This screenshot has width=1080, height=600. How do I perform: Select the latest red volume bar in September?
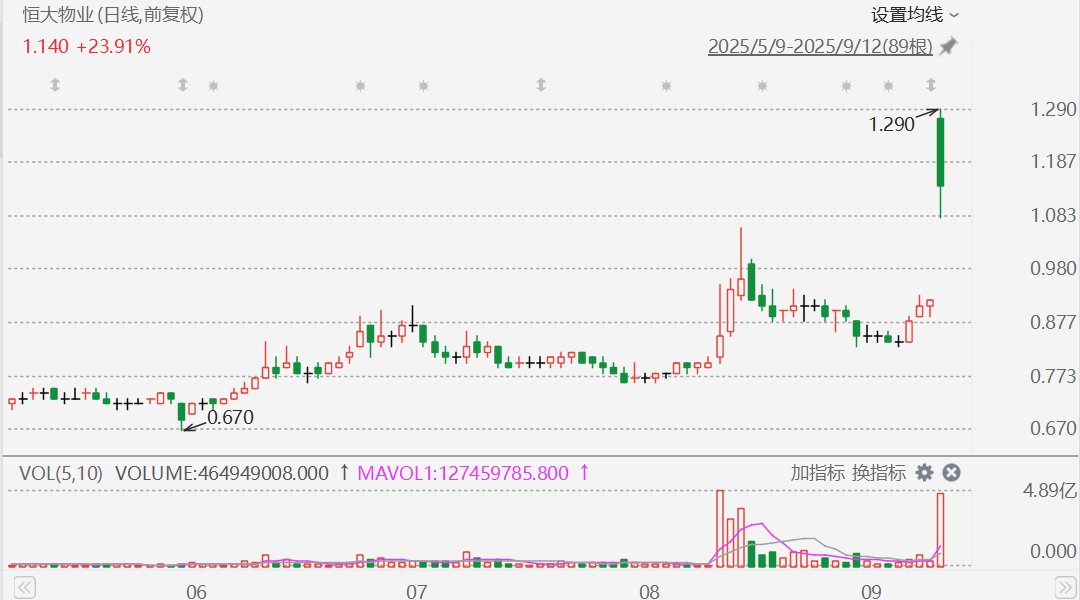(940, 530)
